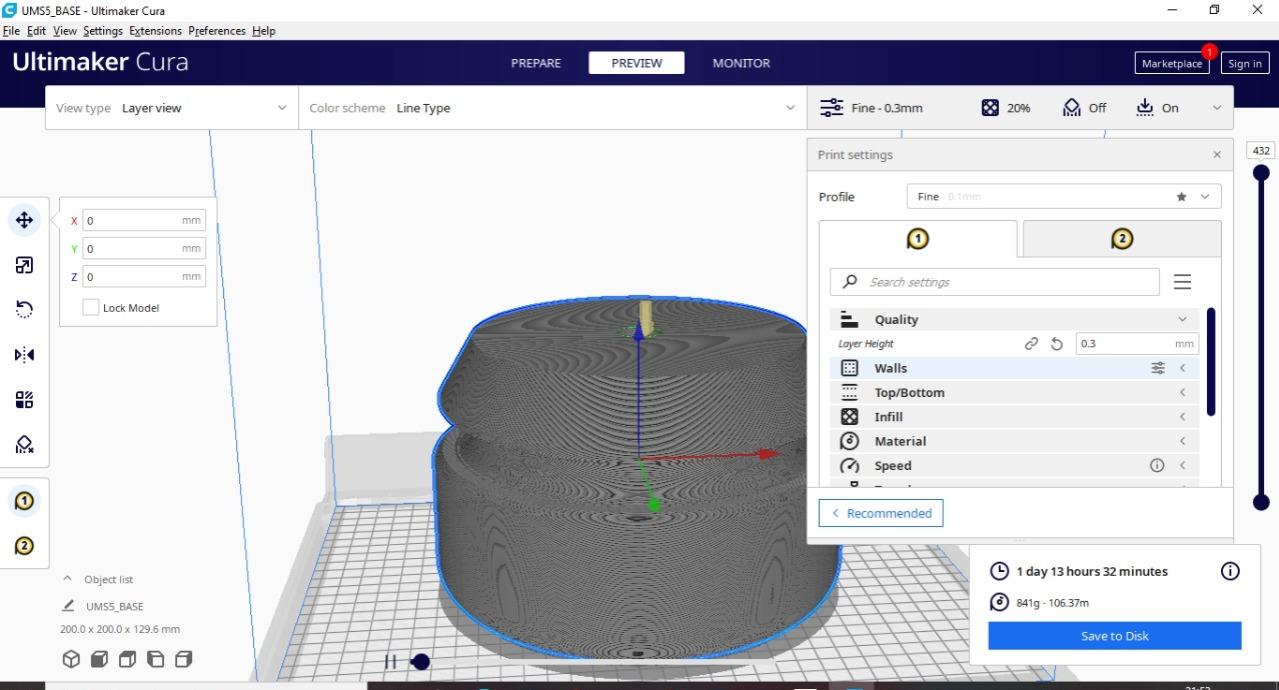Click the bottom handle of layer slider
Image resolution: width=1279 pixels, height=690 pixels.
click(x=1261, y=502)
